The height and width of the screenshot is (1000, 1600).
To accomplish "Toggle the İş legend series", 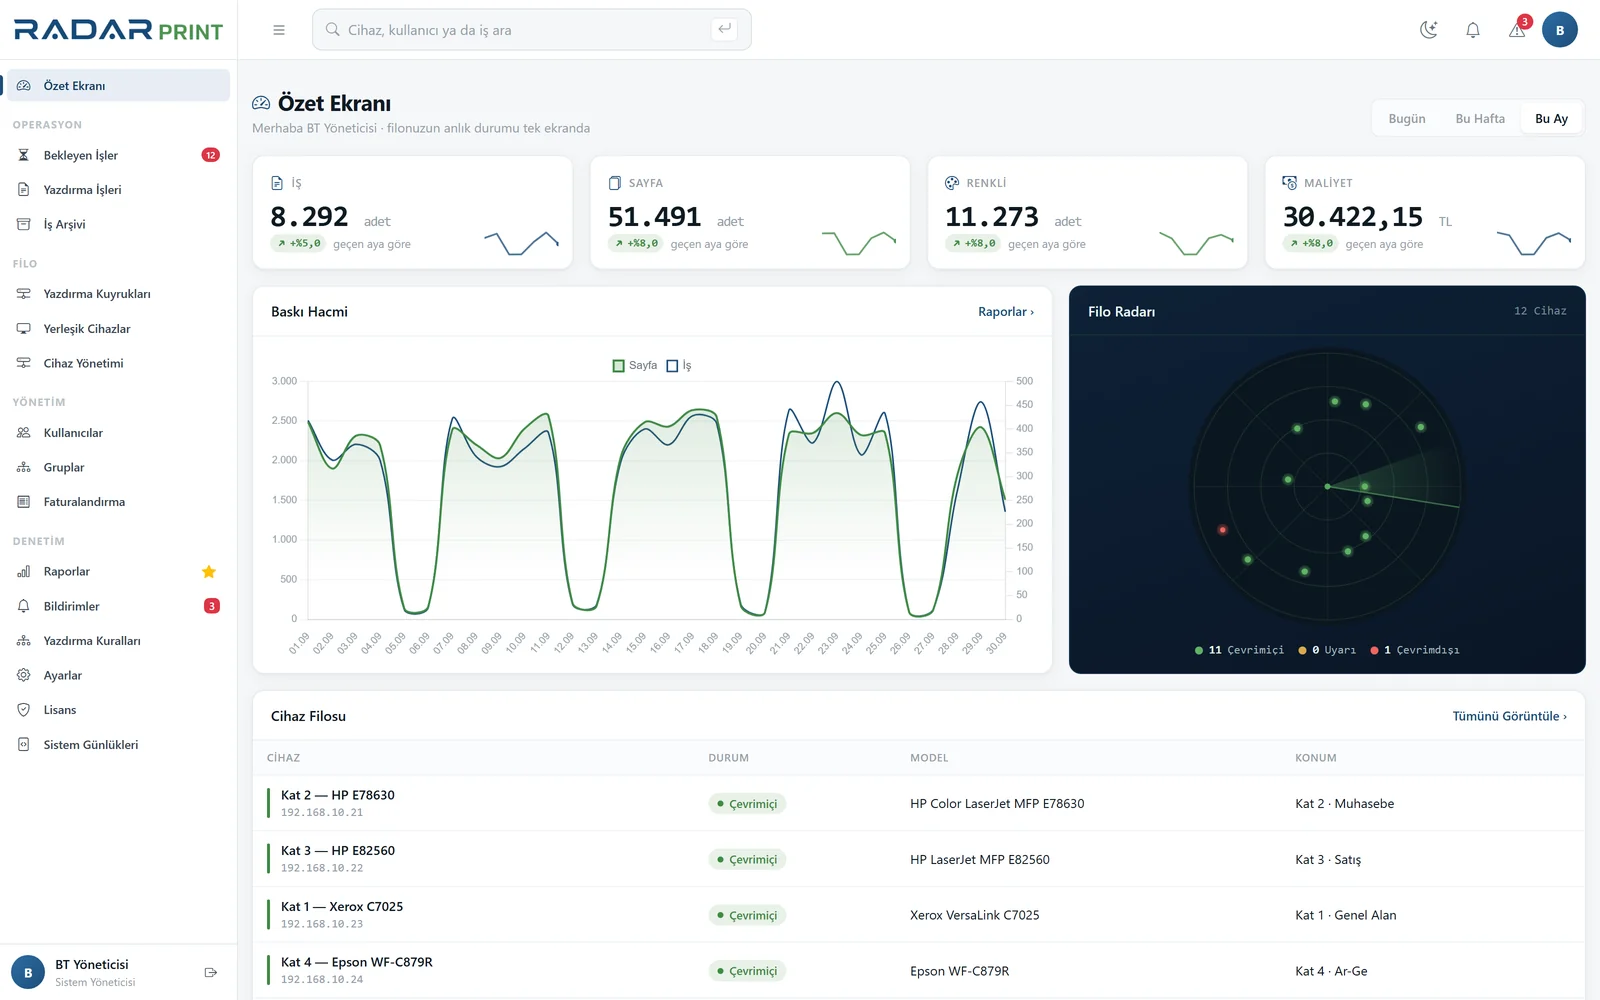I will coord(679,366).
